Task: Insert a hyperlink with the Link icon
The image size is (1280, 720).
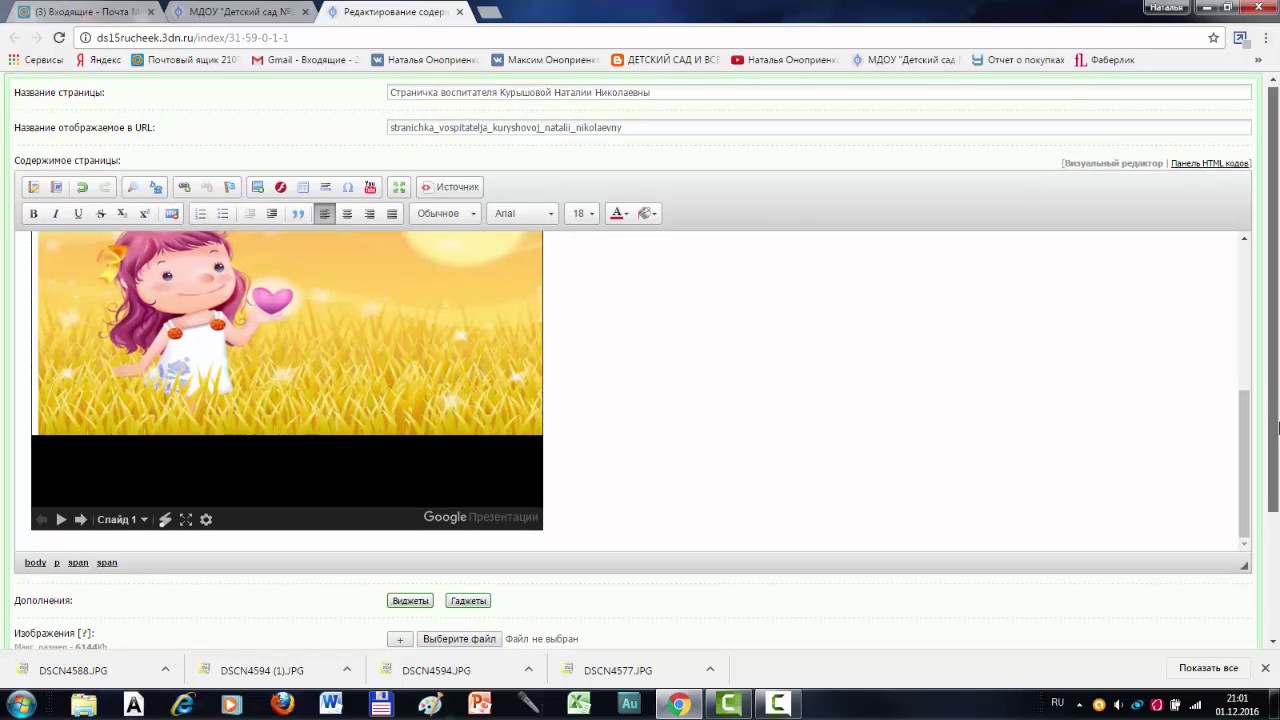Action: click(x=184, y=187)
